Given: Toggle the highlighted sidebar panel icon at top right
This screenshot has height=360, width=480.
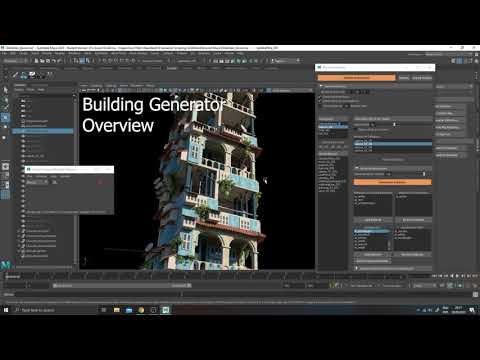Looking at the screenshot, I should 460,61.
